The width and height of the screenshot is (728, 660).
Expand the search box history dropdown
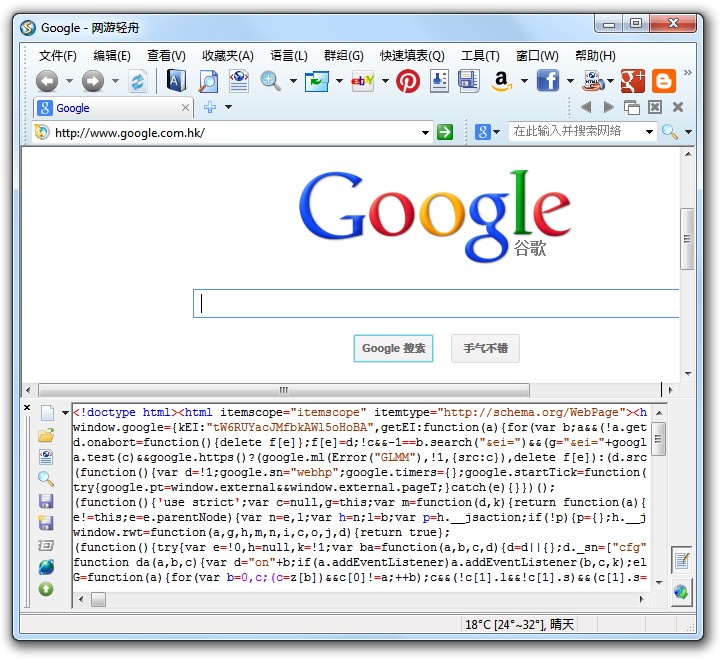pos(650,132)
